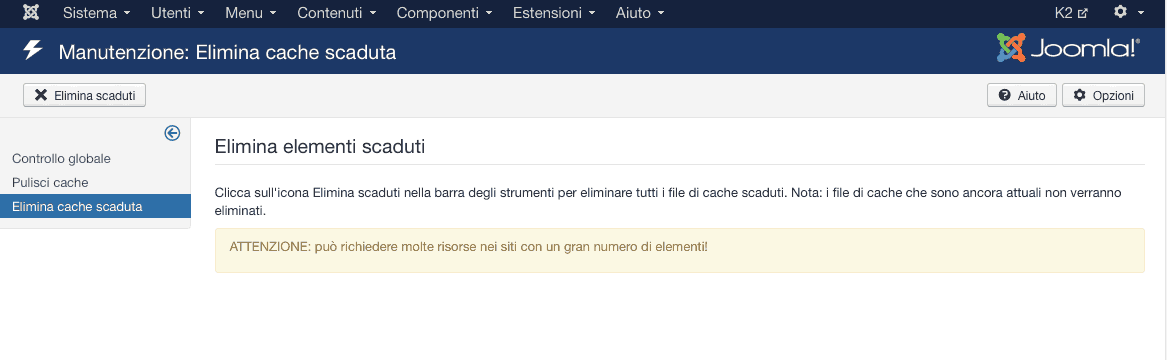Expand the Contenuti menu
1167x360 pixels.
click(336, 13)
